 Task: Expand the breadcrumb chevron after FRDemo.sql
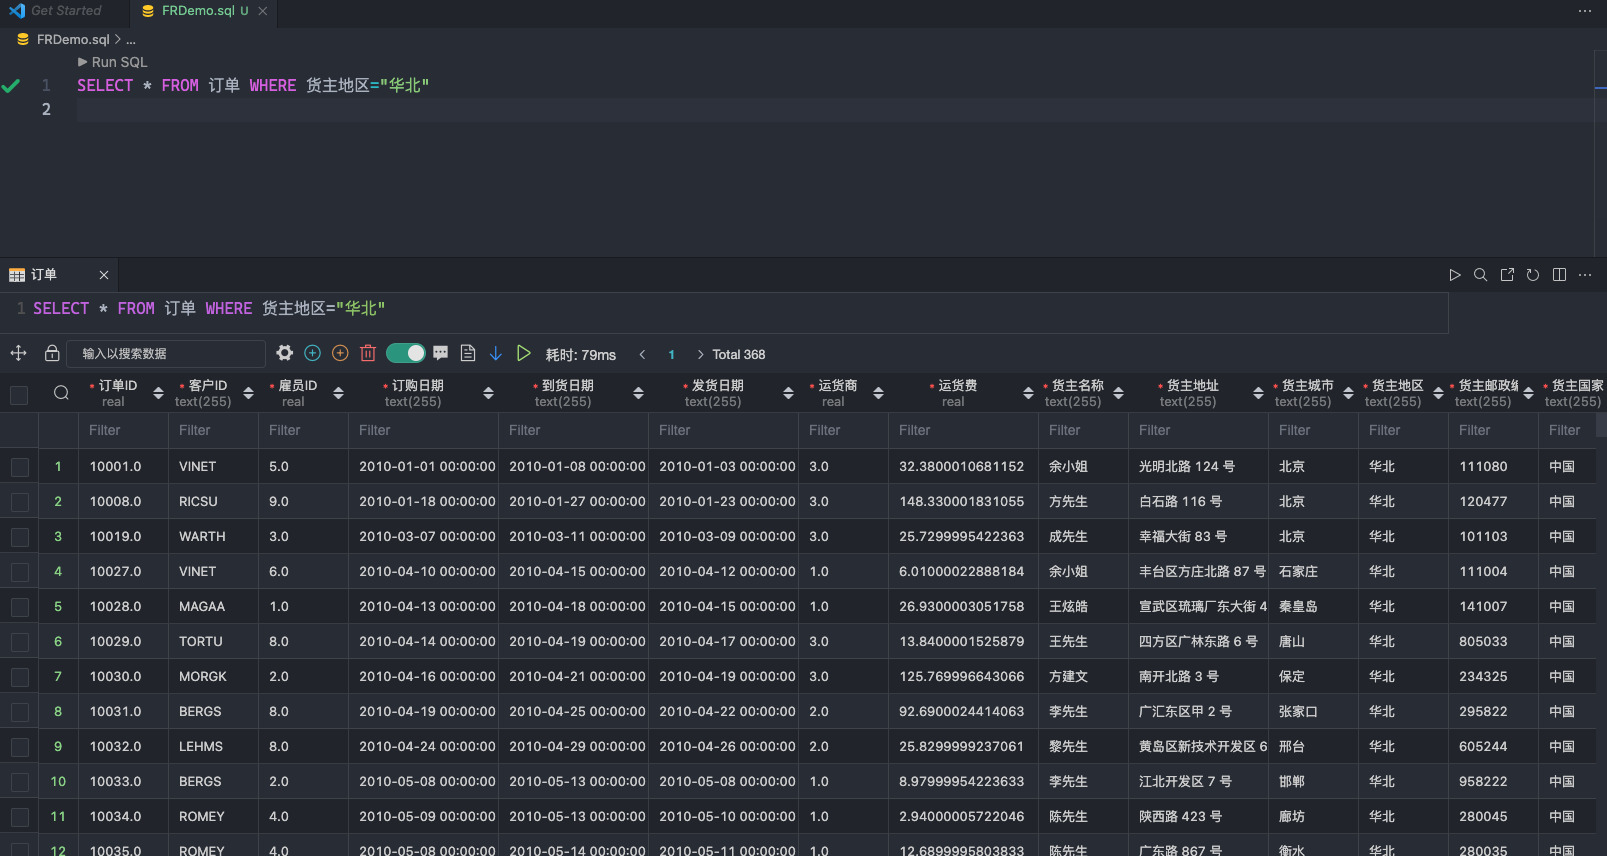118,39
